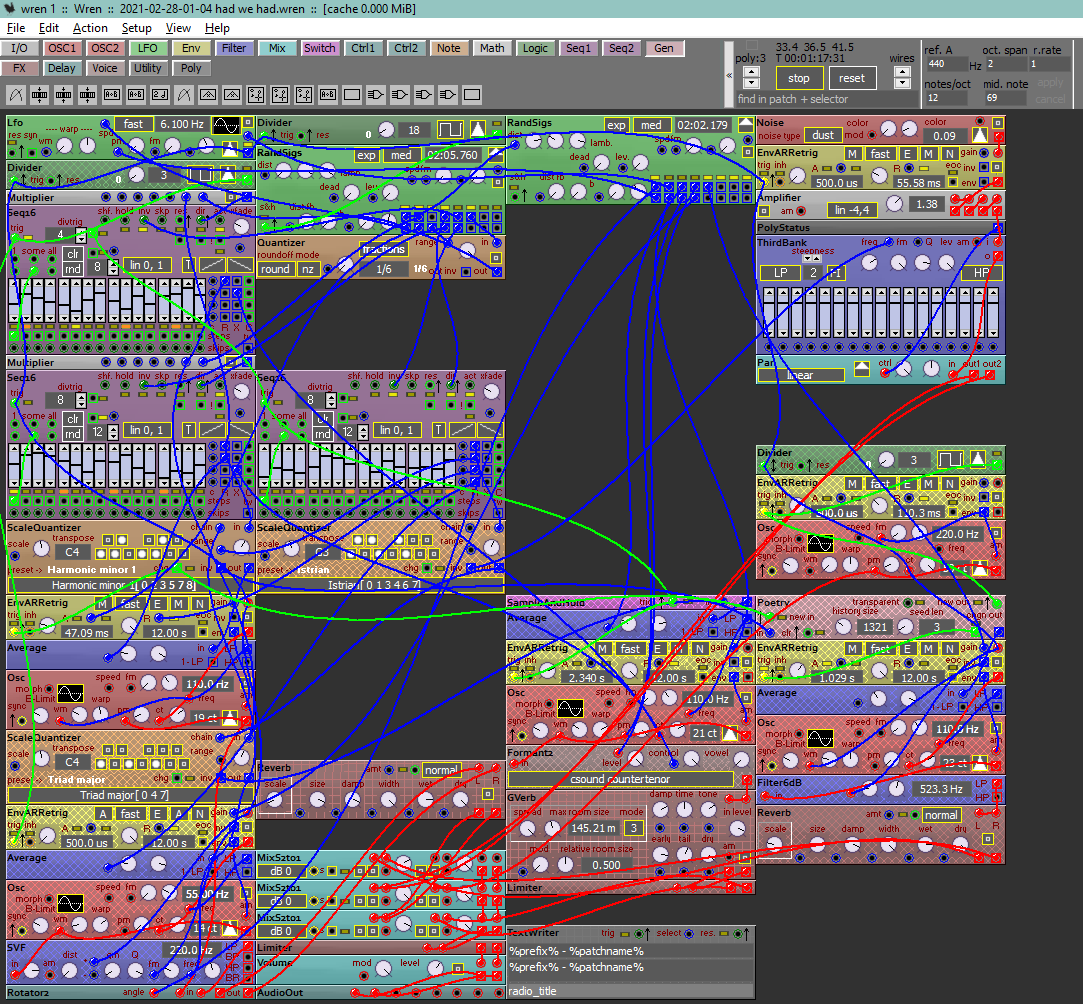Viewport: 1083px width, 1004px height.
Task: Open the Amplifier lin -4,4 selector
Action: coord(852,210)
